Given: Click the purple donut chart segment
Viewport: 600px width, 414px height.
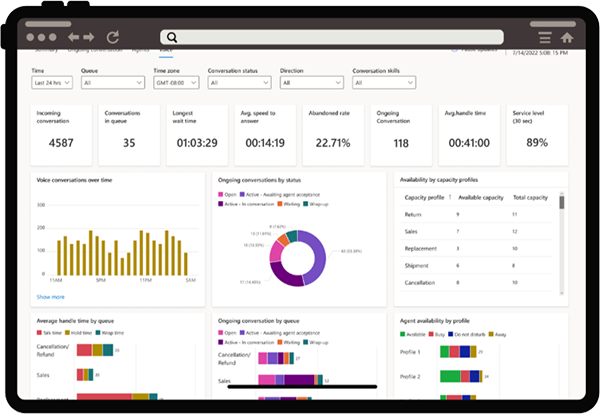Looking at the screenshot, I should click(313, 250).
